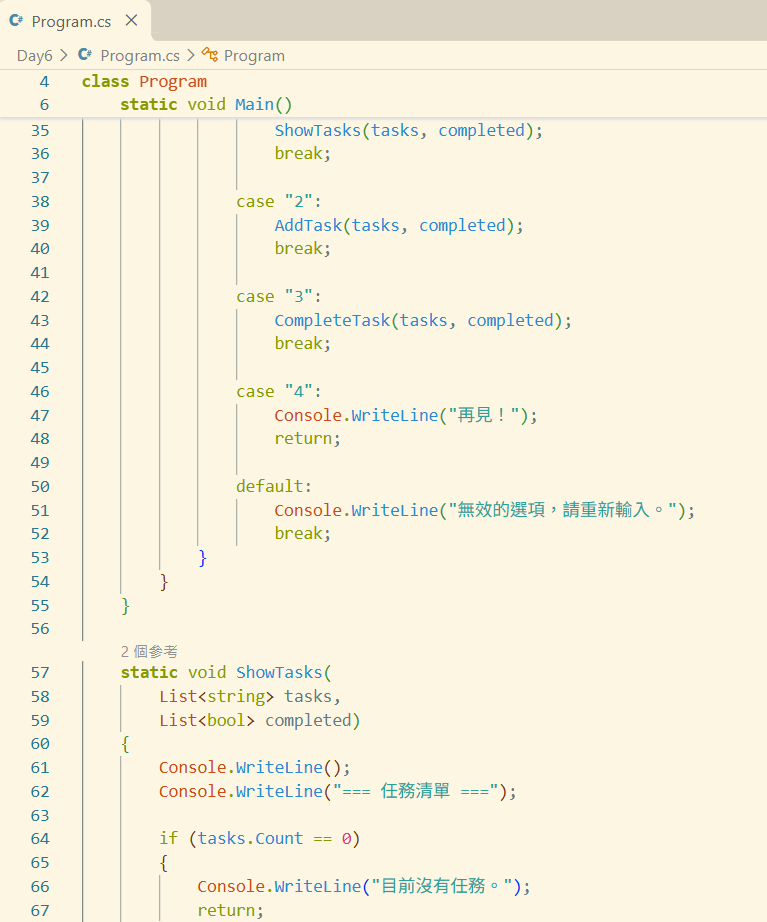
Task: Click "目前沒有任務。" string literal
Action: (442, 886)
